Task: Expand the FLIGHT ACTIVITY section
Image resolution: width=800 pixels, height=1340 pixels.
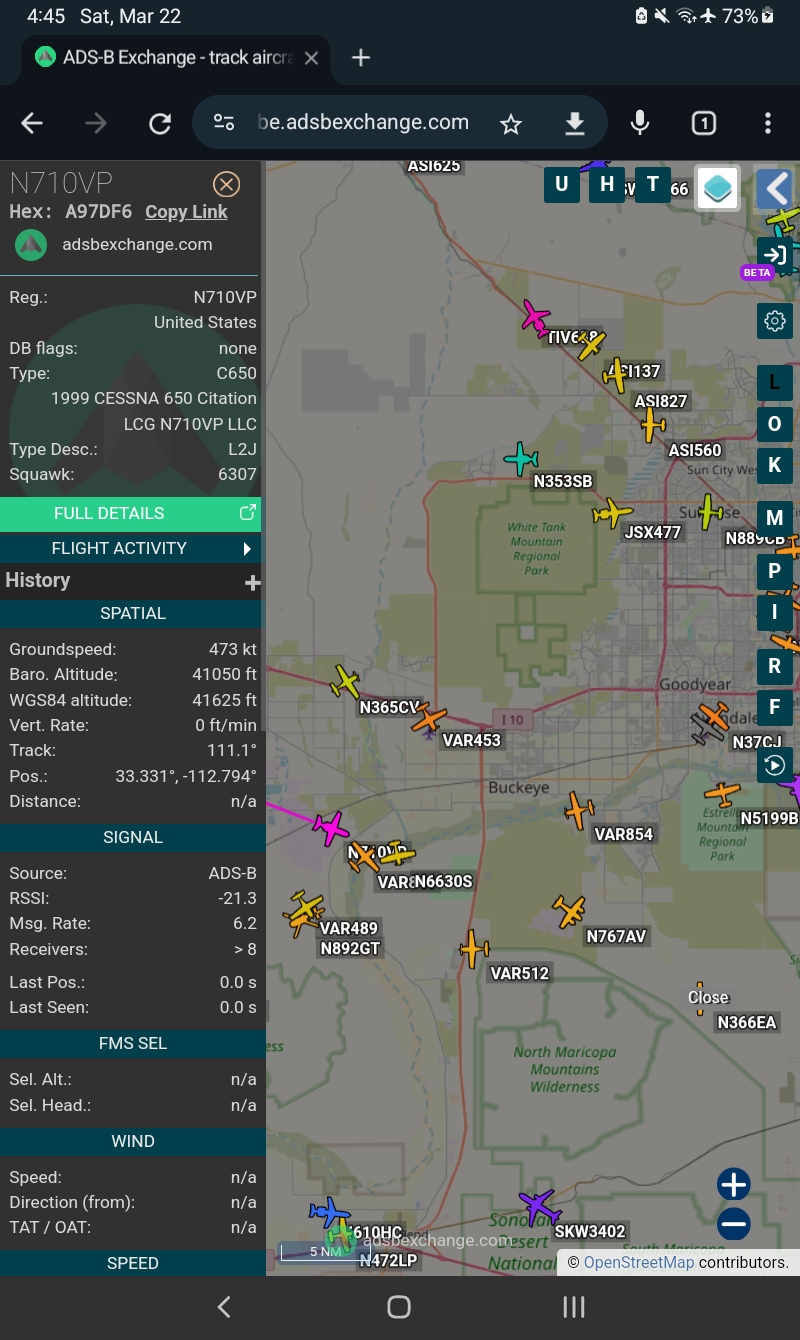Action: 130,548
